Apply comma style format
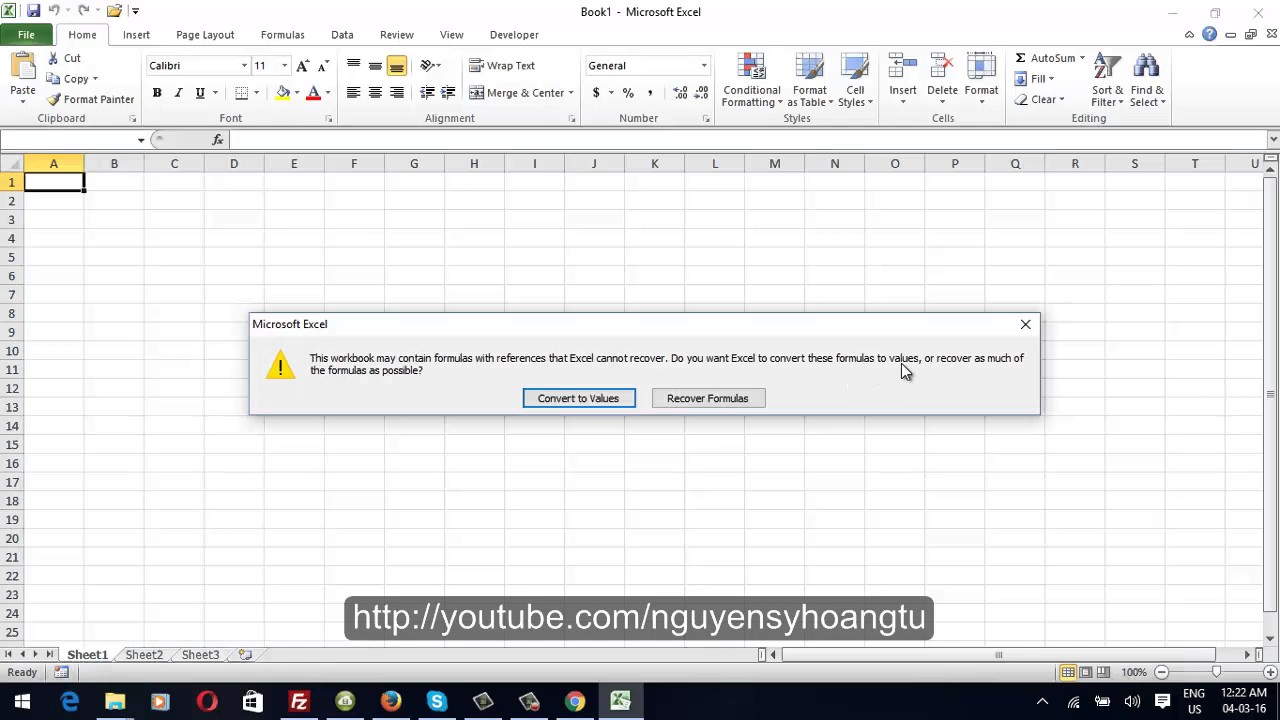Screen dimensions: 1280x720 [650, 93]
